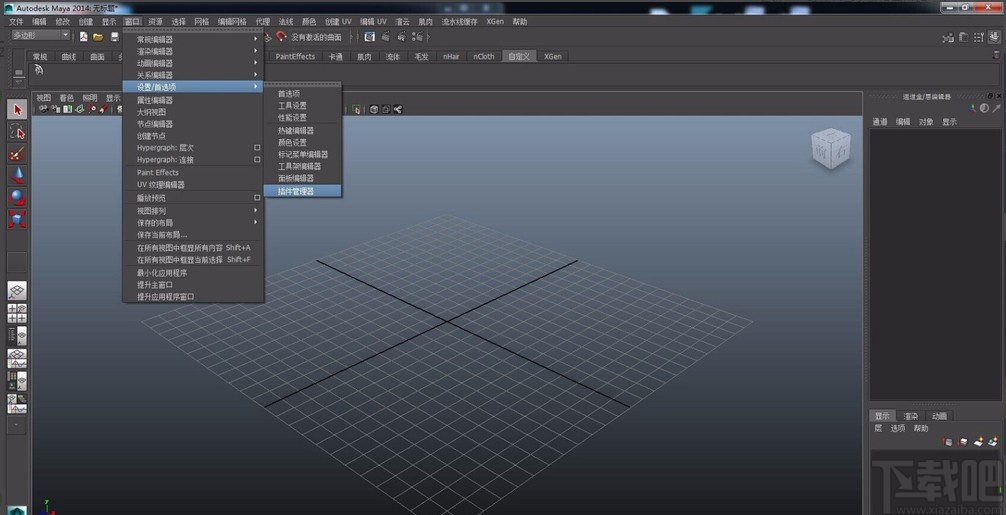Image resolution: width=1006 pixels, height=515 pixels.
Task: Click the view cube in the viewport
Action: click(831, 149)
